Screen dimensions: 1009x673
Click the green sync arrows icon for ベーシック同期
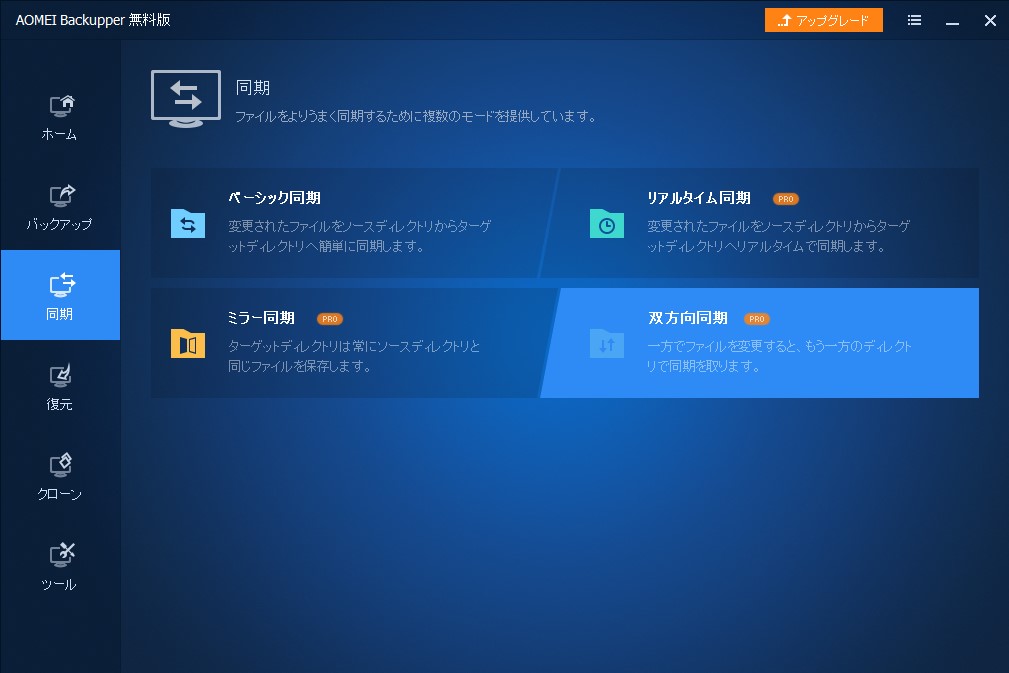(x=188, y=223)
